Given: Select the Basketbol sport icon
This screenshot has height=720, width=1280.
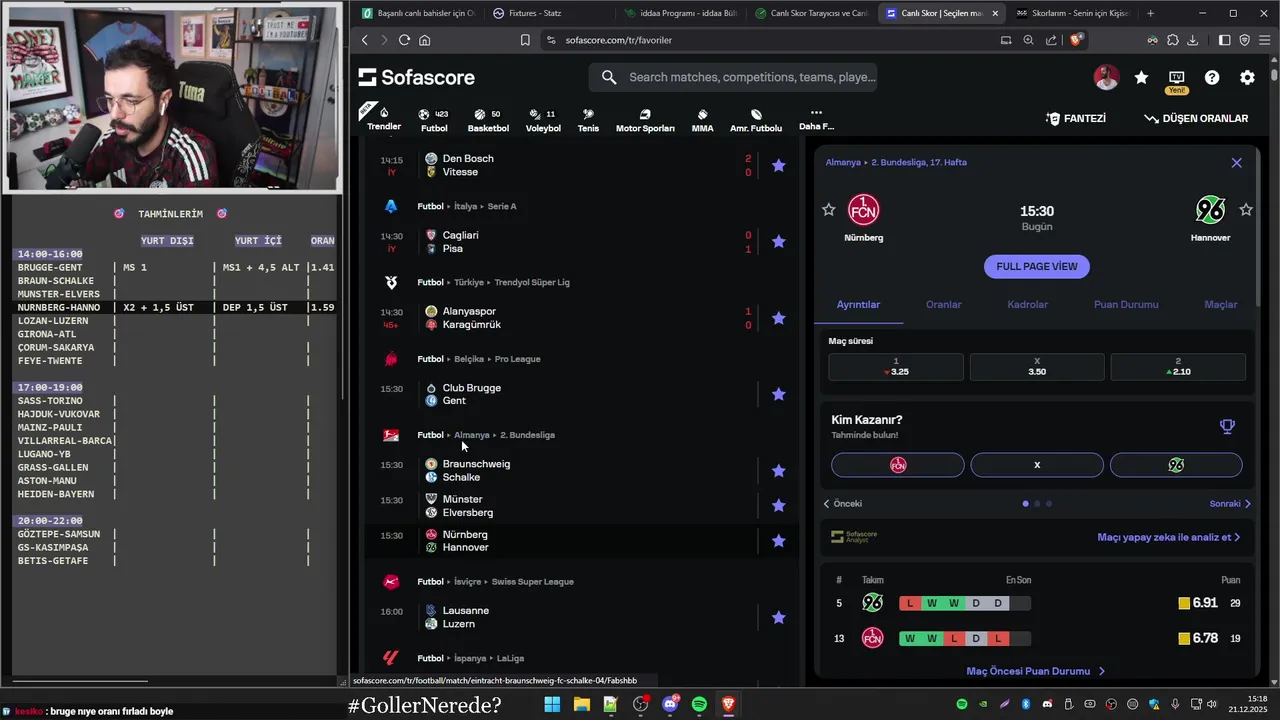Looking at the screenshot, I should (x=488, y=120).
